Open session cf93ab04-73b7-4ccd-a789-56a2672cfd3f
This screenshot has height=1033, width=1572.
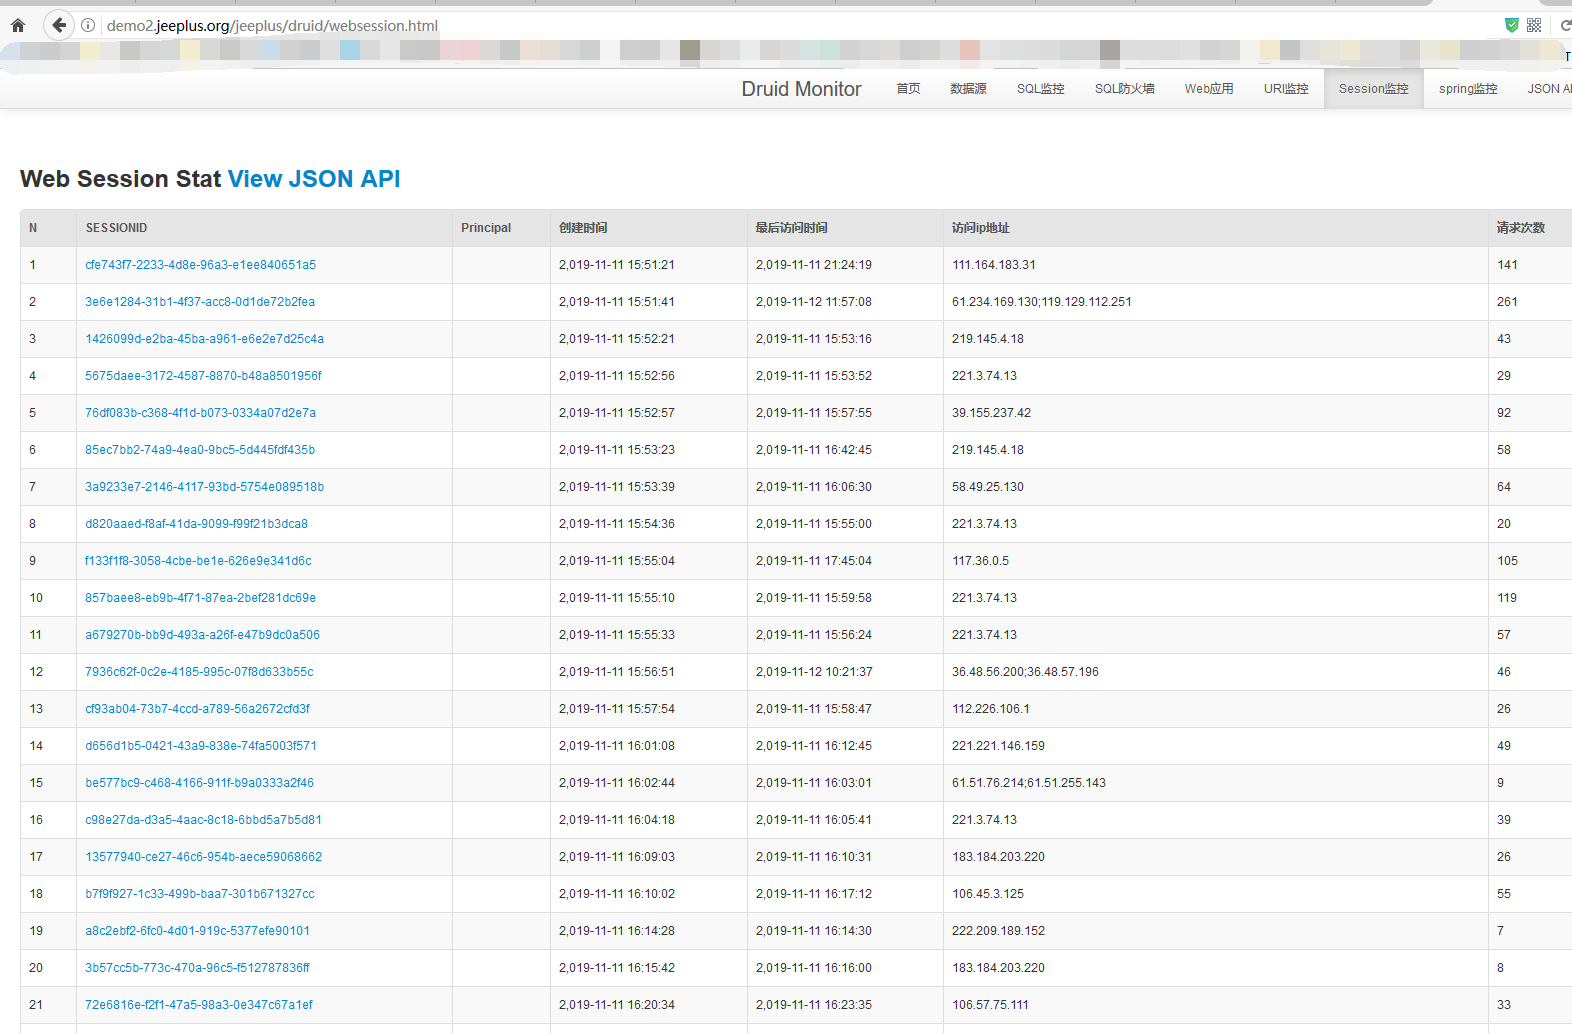197,709
